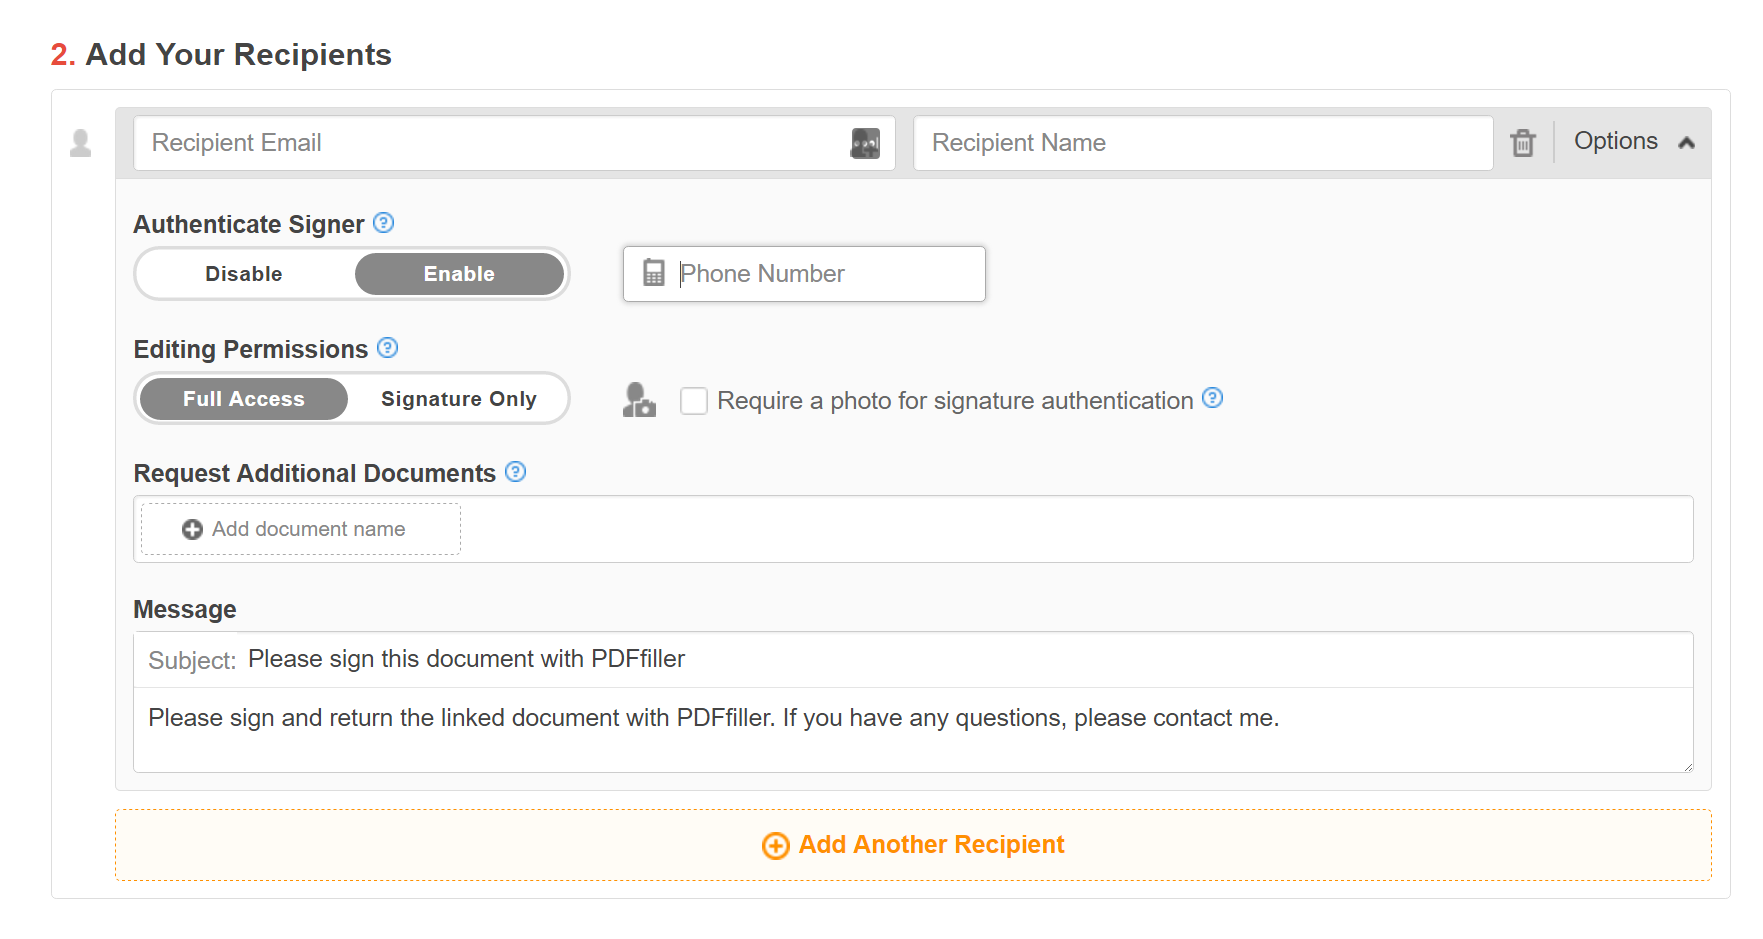Click Add Another Recipient
Viewport: 1763px width, 939px height.
click(913, 845)
